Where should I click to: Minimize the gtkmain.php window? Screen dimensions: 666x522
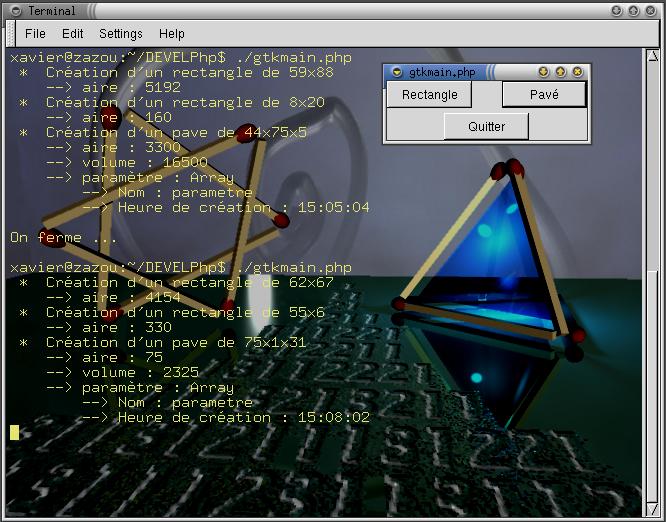(543, 72)
